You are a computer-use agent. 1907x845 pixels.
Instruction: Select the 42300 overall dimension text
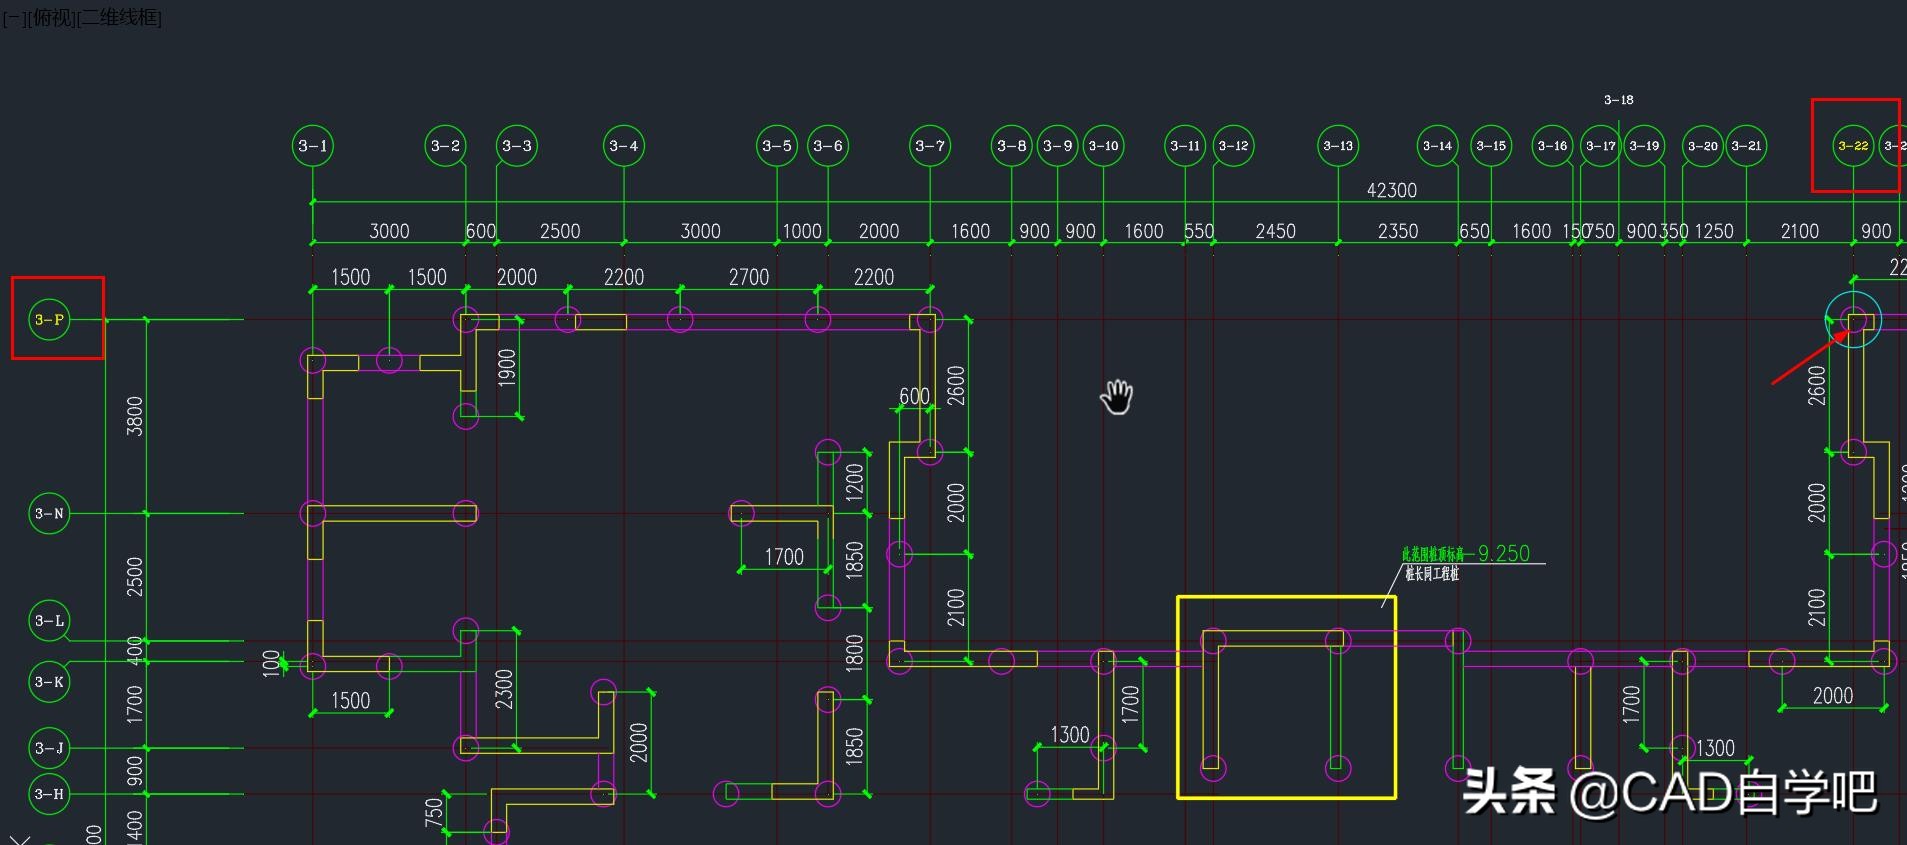click(x=1391, y=190)
